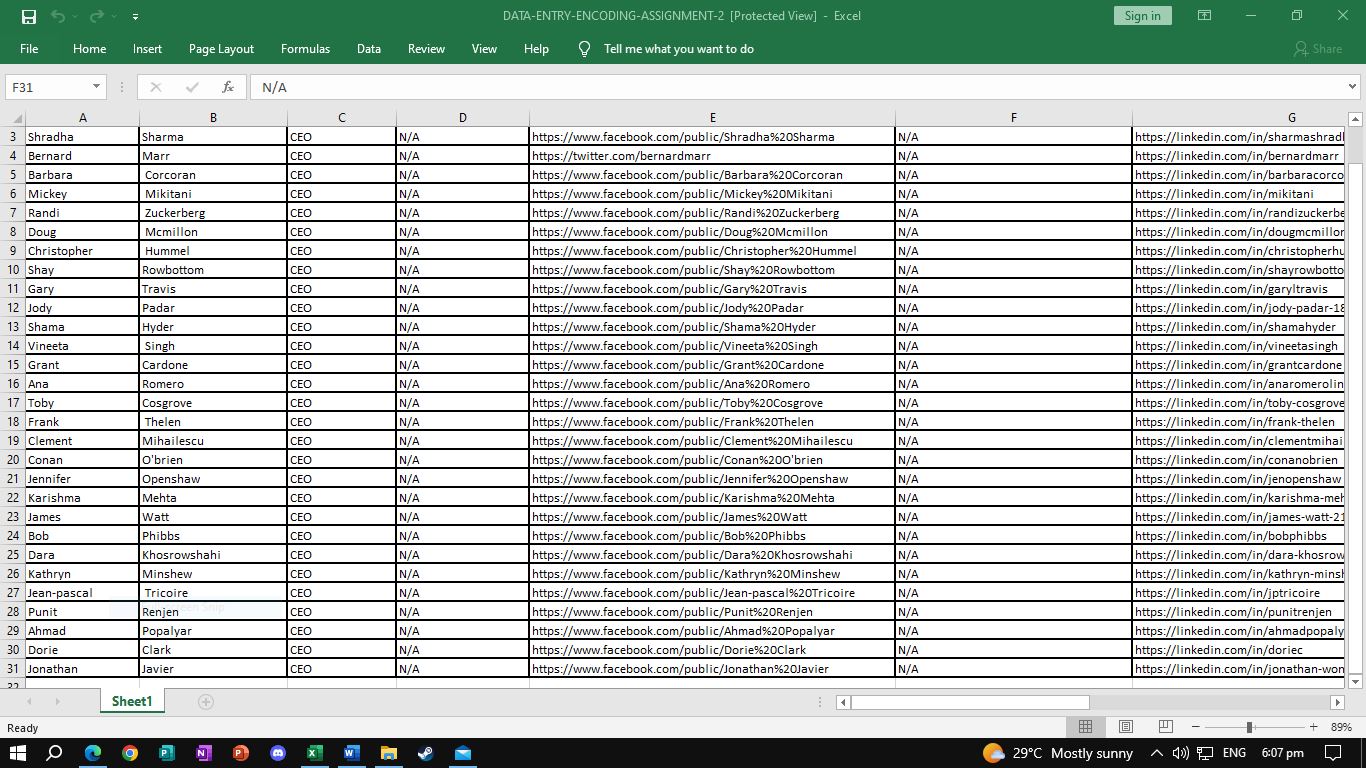Expand the formula bar
1366x768 pixels.
(1353, 87)
